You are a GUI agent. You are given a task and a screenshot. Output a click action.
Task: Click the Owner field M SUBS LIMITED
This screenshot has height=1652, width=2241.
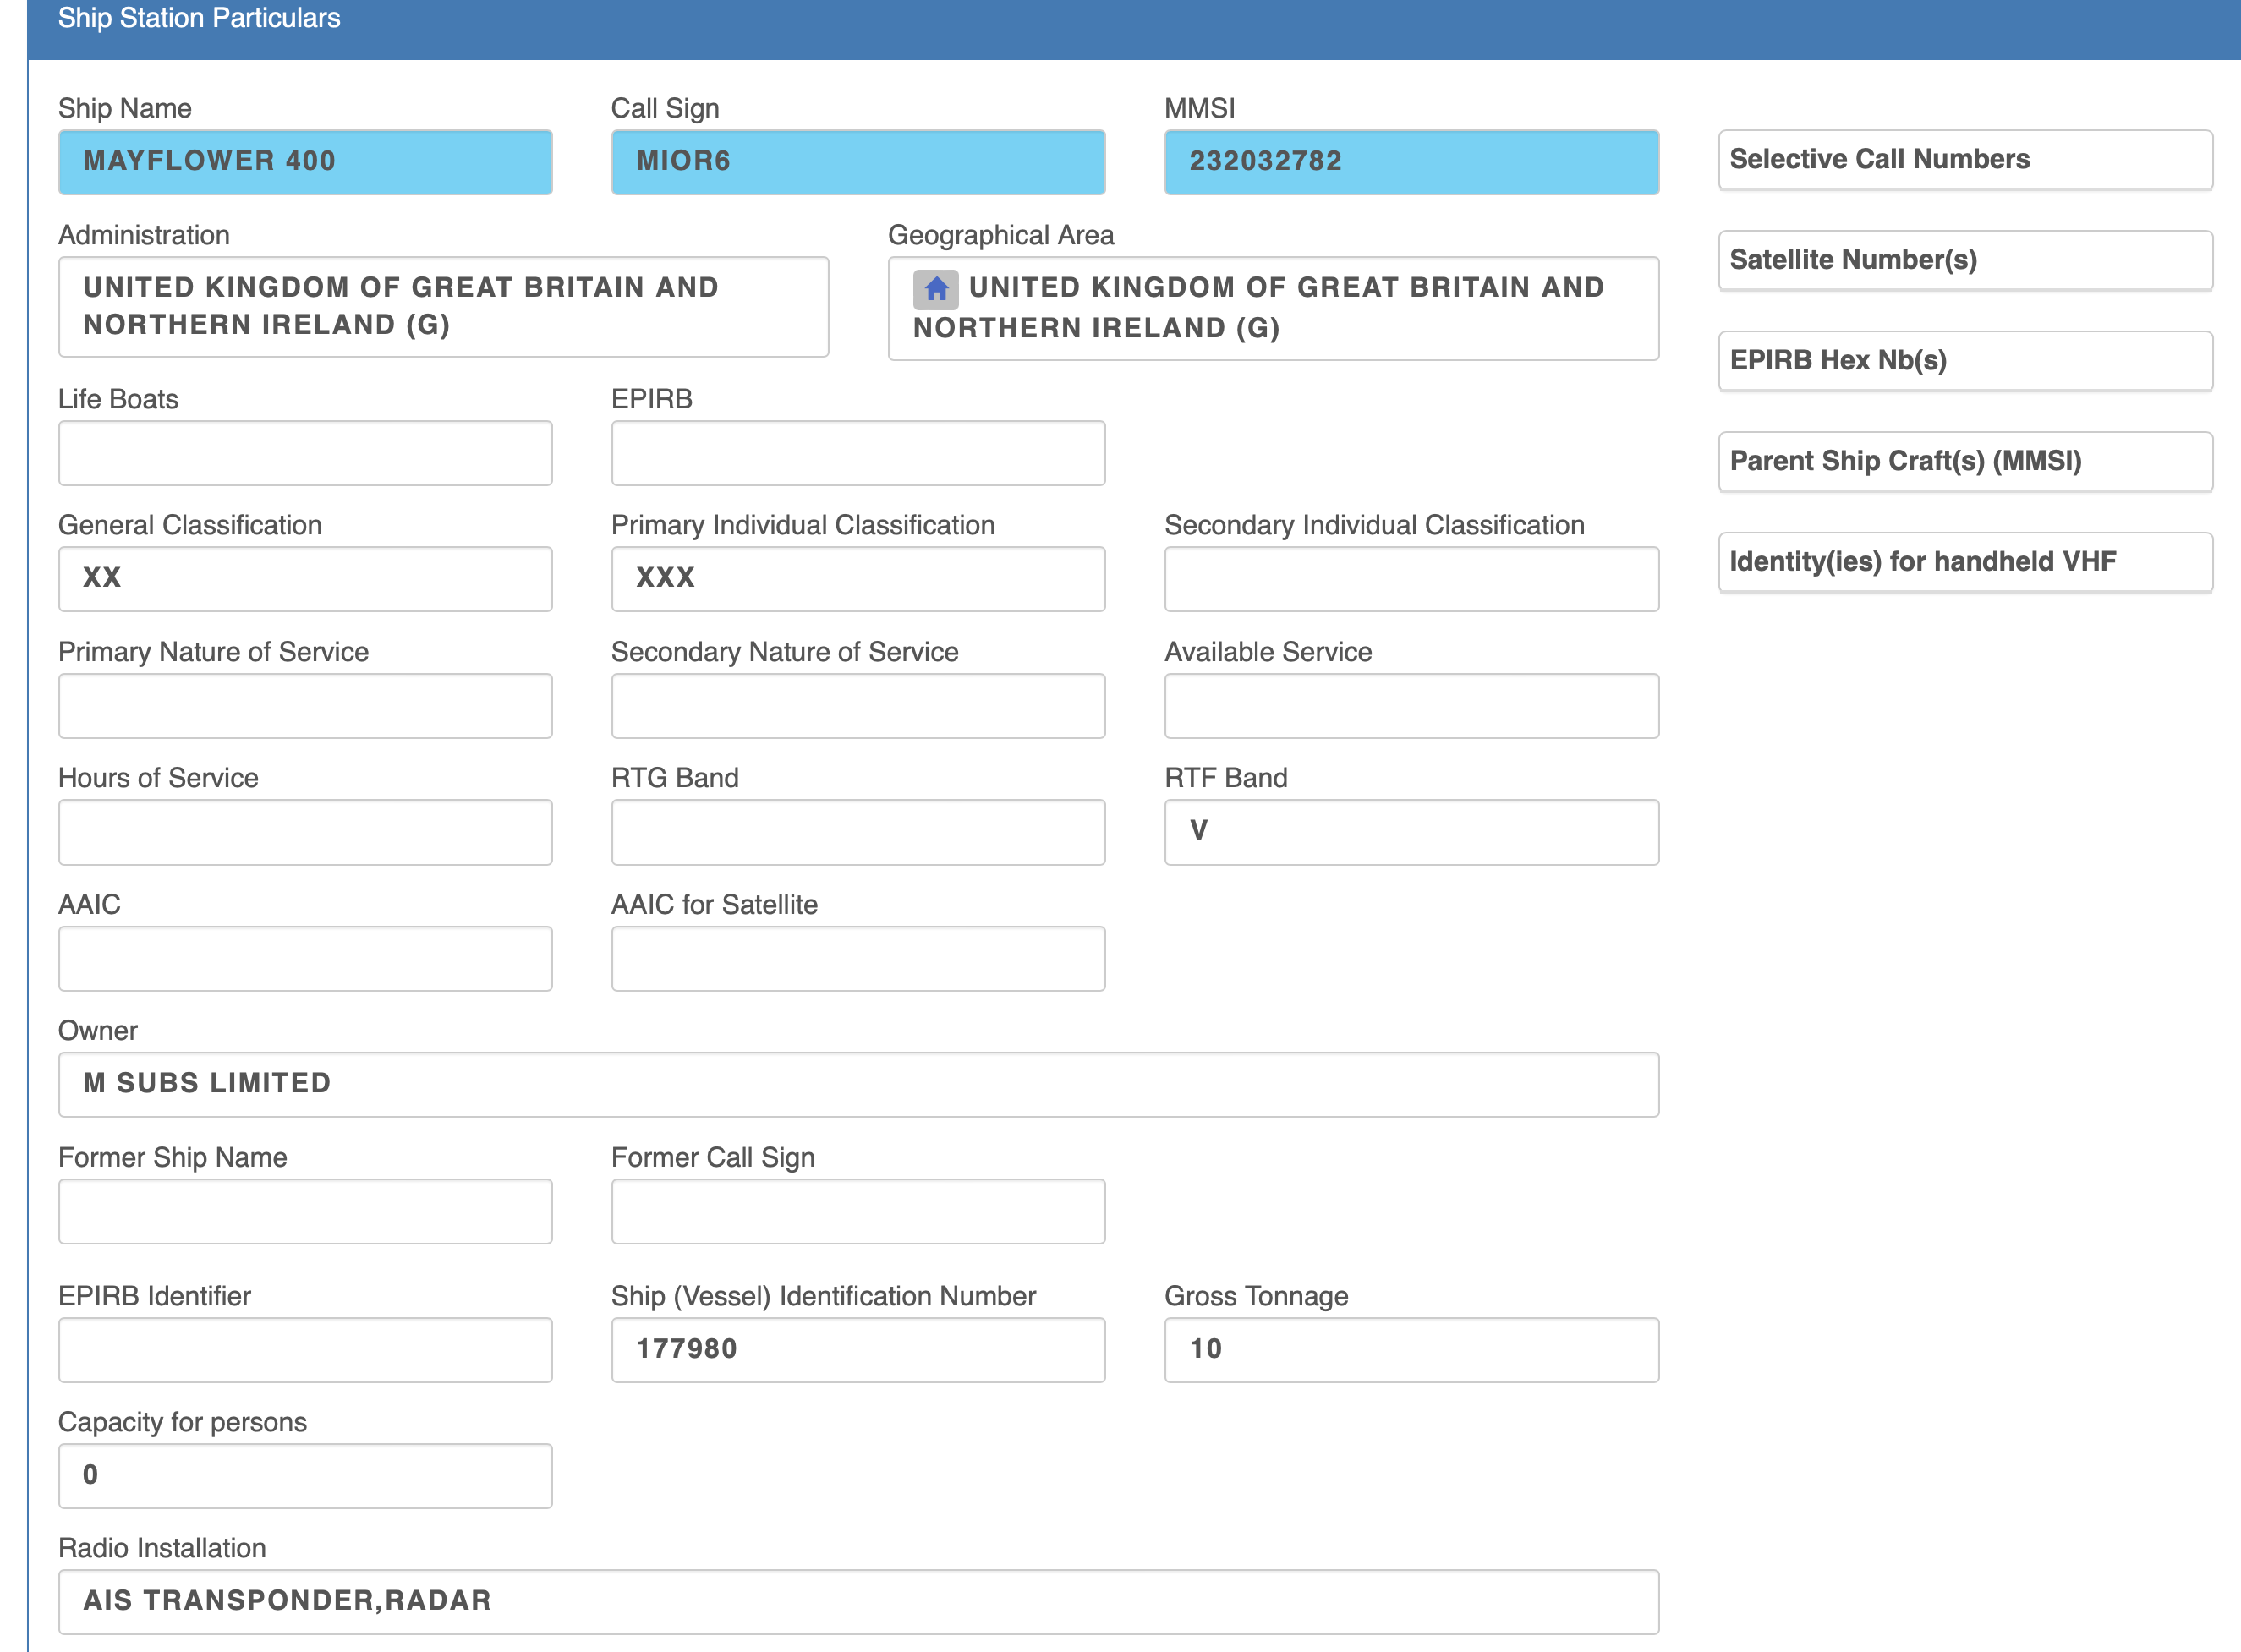pos(858,1084)
